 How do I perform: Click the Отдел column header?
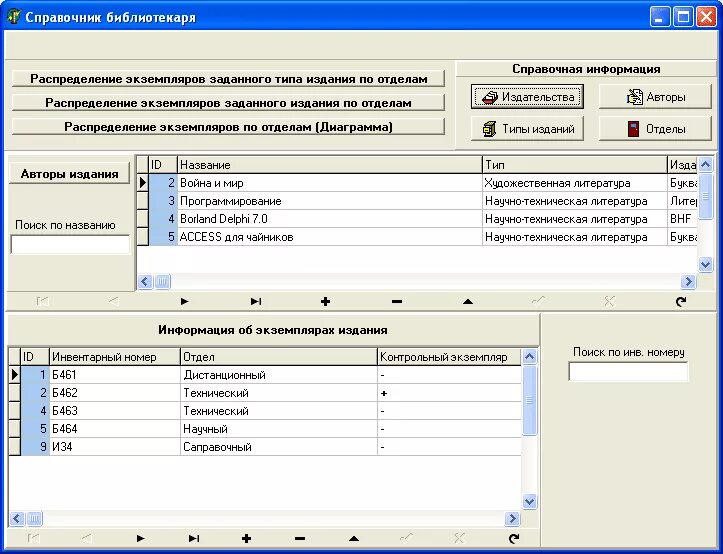point(279,357)
